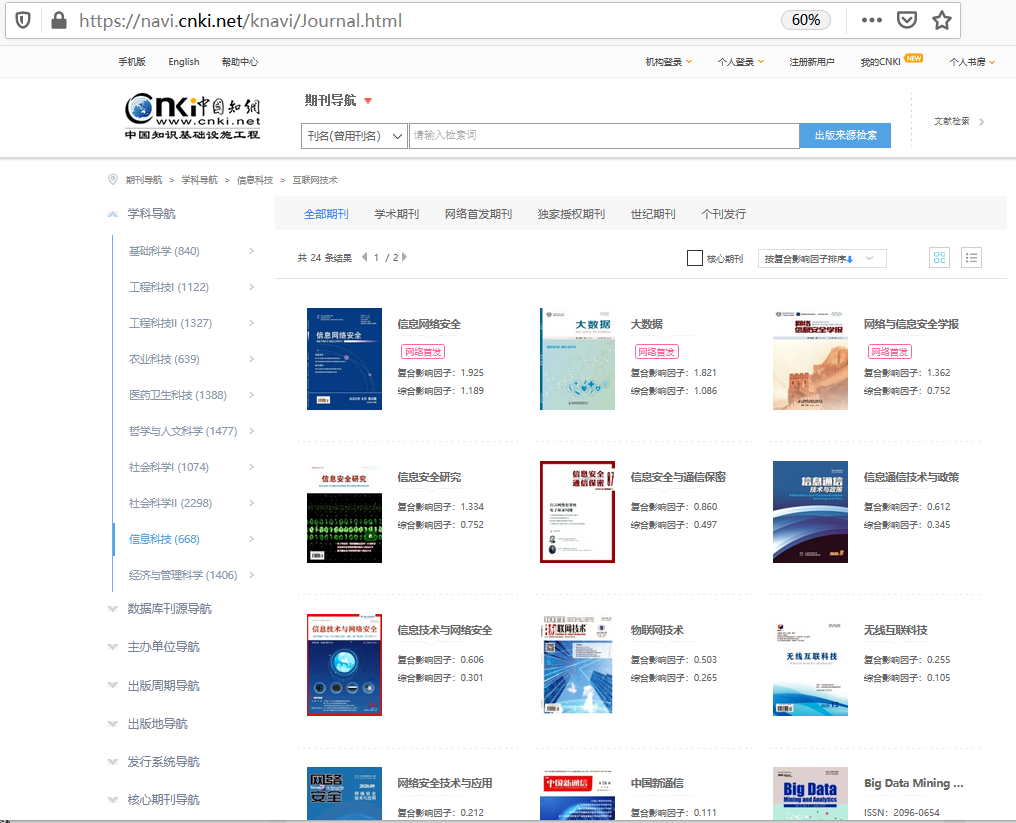1016x823 pixels.
Task: Select the 个刊发行 tab
Action: [x=723, y=214]
